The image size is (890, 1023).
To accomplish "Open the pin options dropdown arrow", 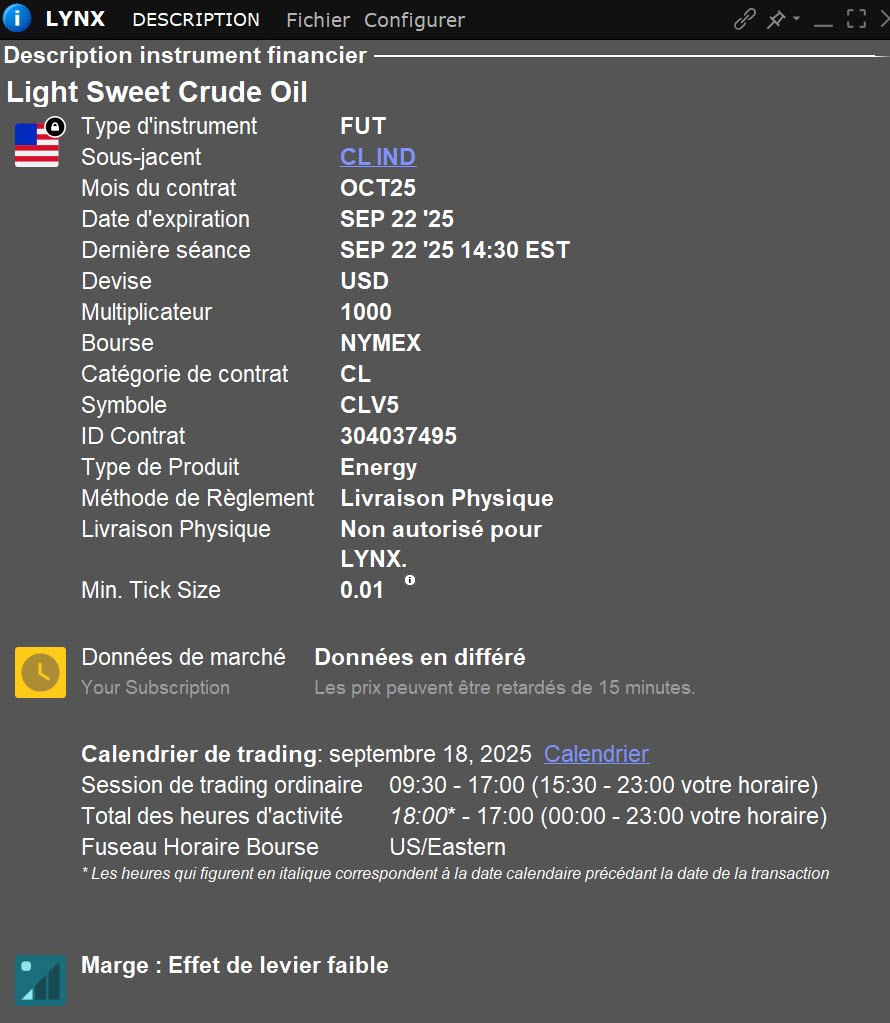I will click(796, 19).
